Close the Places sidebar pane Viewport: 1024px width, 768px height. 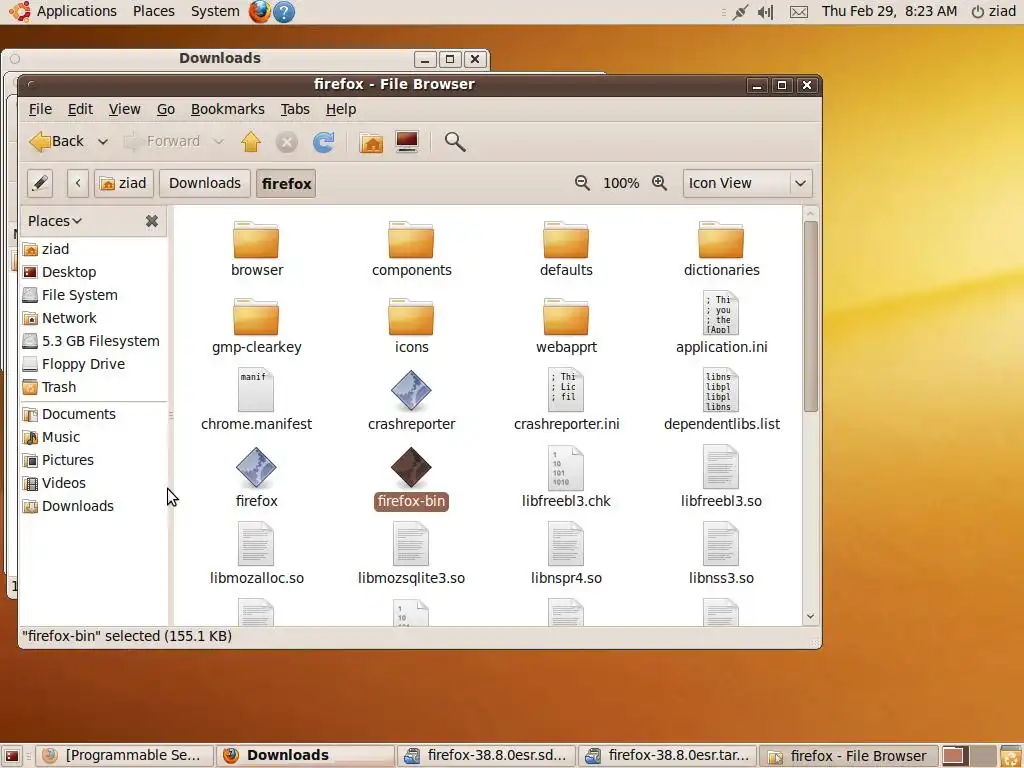pyautogui.click(x=152, y=221)
